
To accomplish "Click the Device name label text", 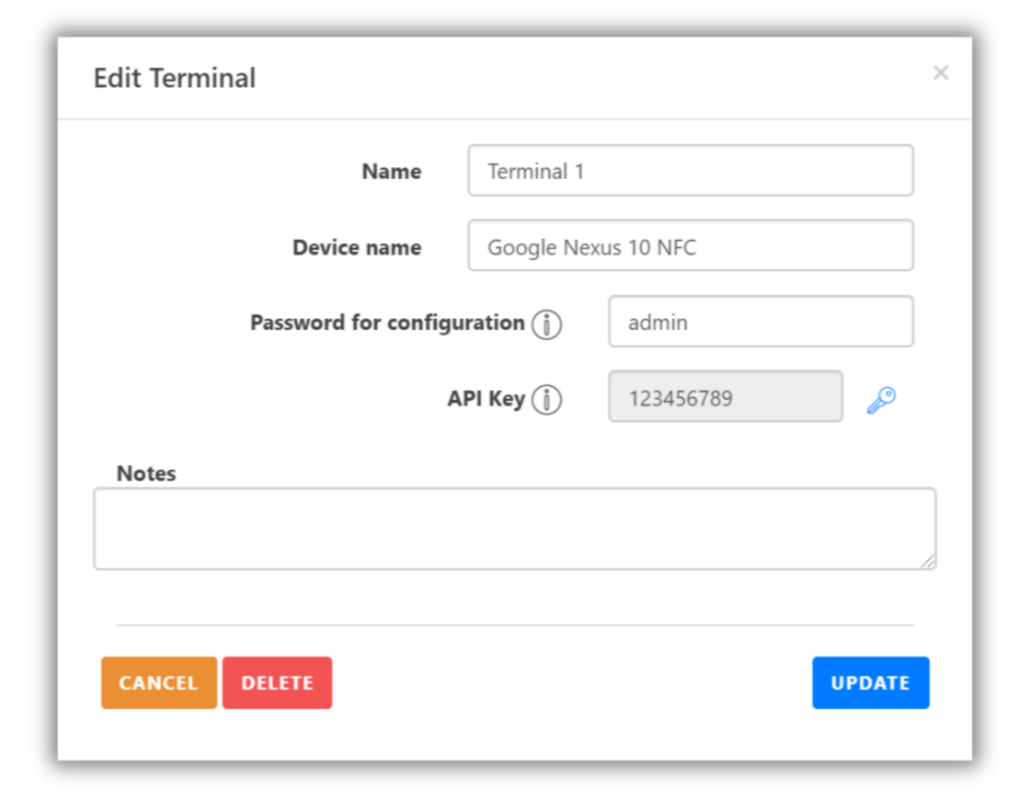I will pyautogui.click(x=357, y=248).
